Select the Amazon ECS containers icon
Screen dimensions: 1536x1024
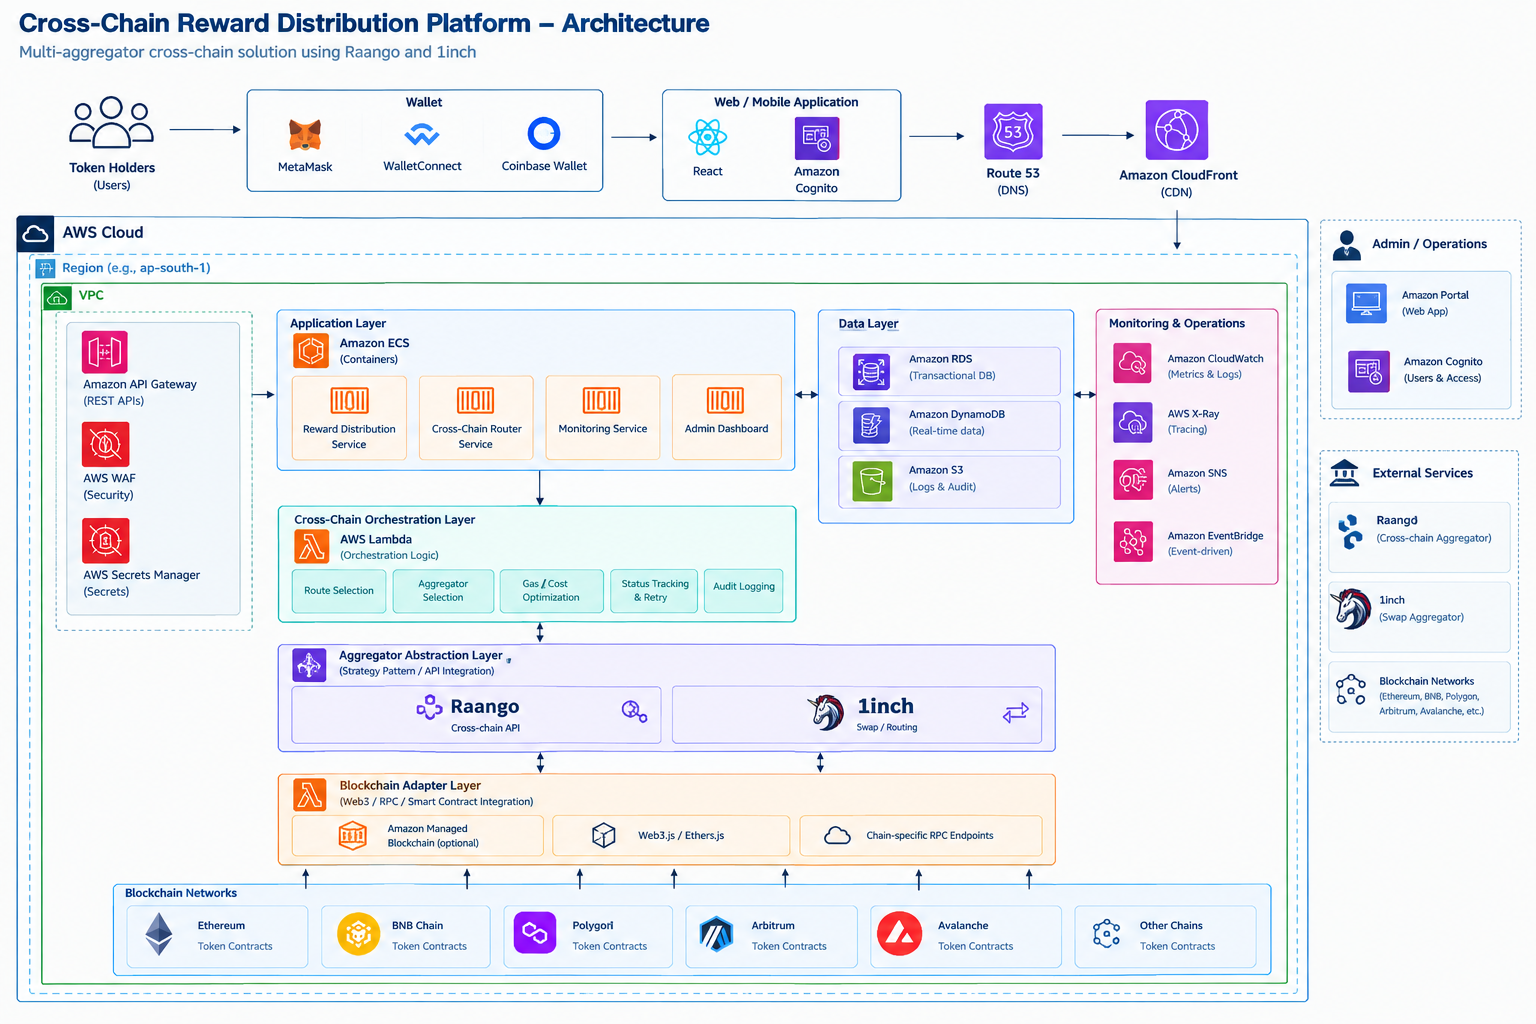(x=311, y=351)
